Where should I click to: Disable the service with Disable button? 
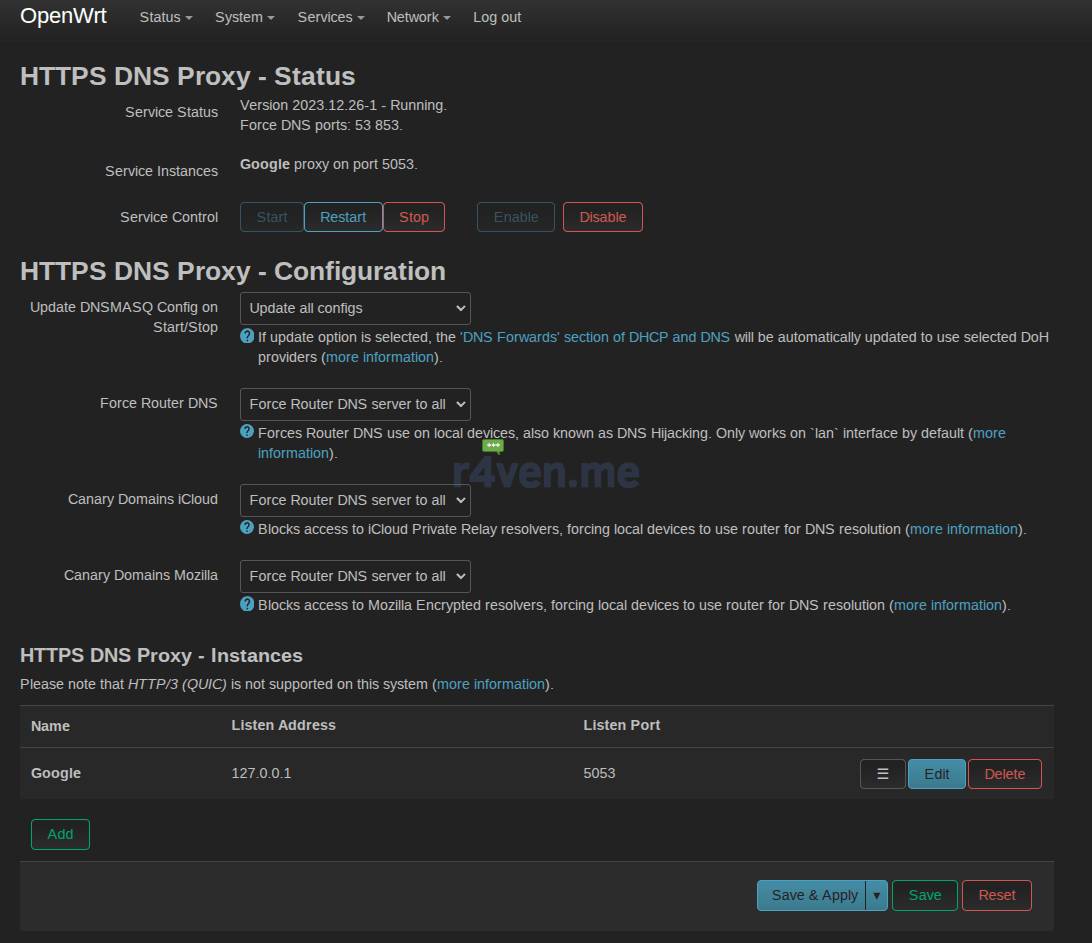click(602, 217)
